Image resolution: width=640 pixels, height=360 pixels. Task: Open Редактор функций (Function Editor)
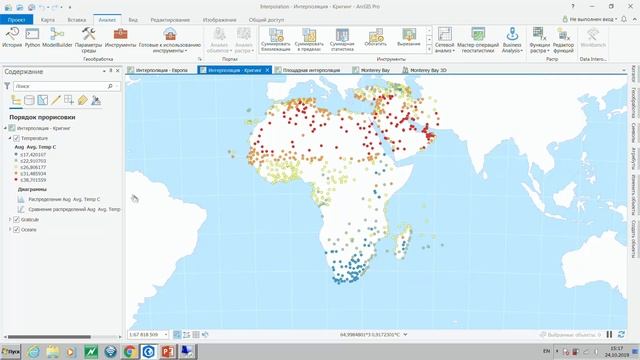tap(563, 40)
